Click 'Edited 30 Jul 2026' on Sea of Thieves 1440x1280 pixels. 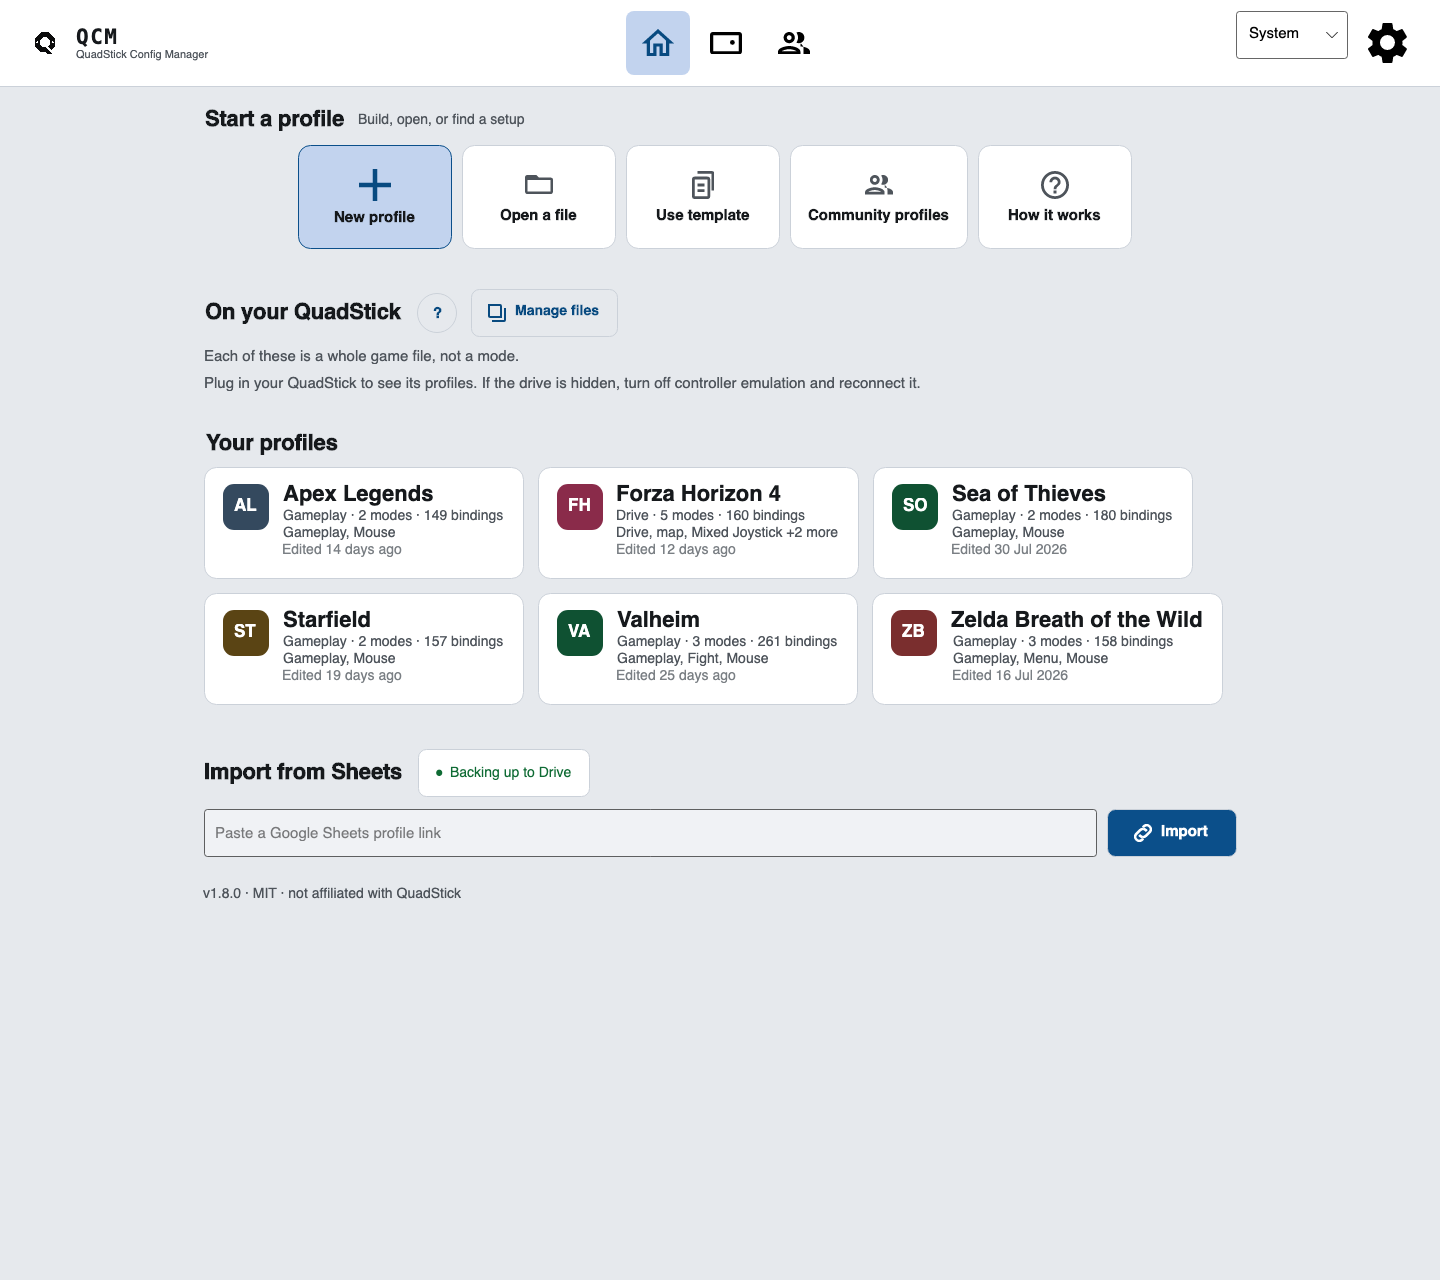coord(1009,550)
